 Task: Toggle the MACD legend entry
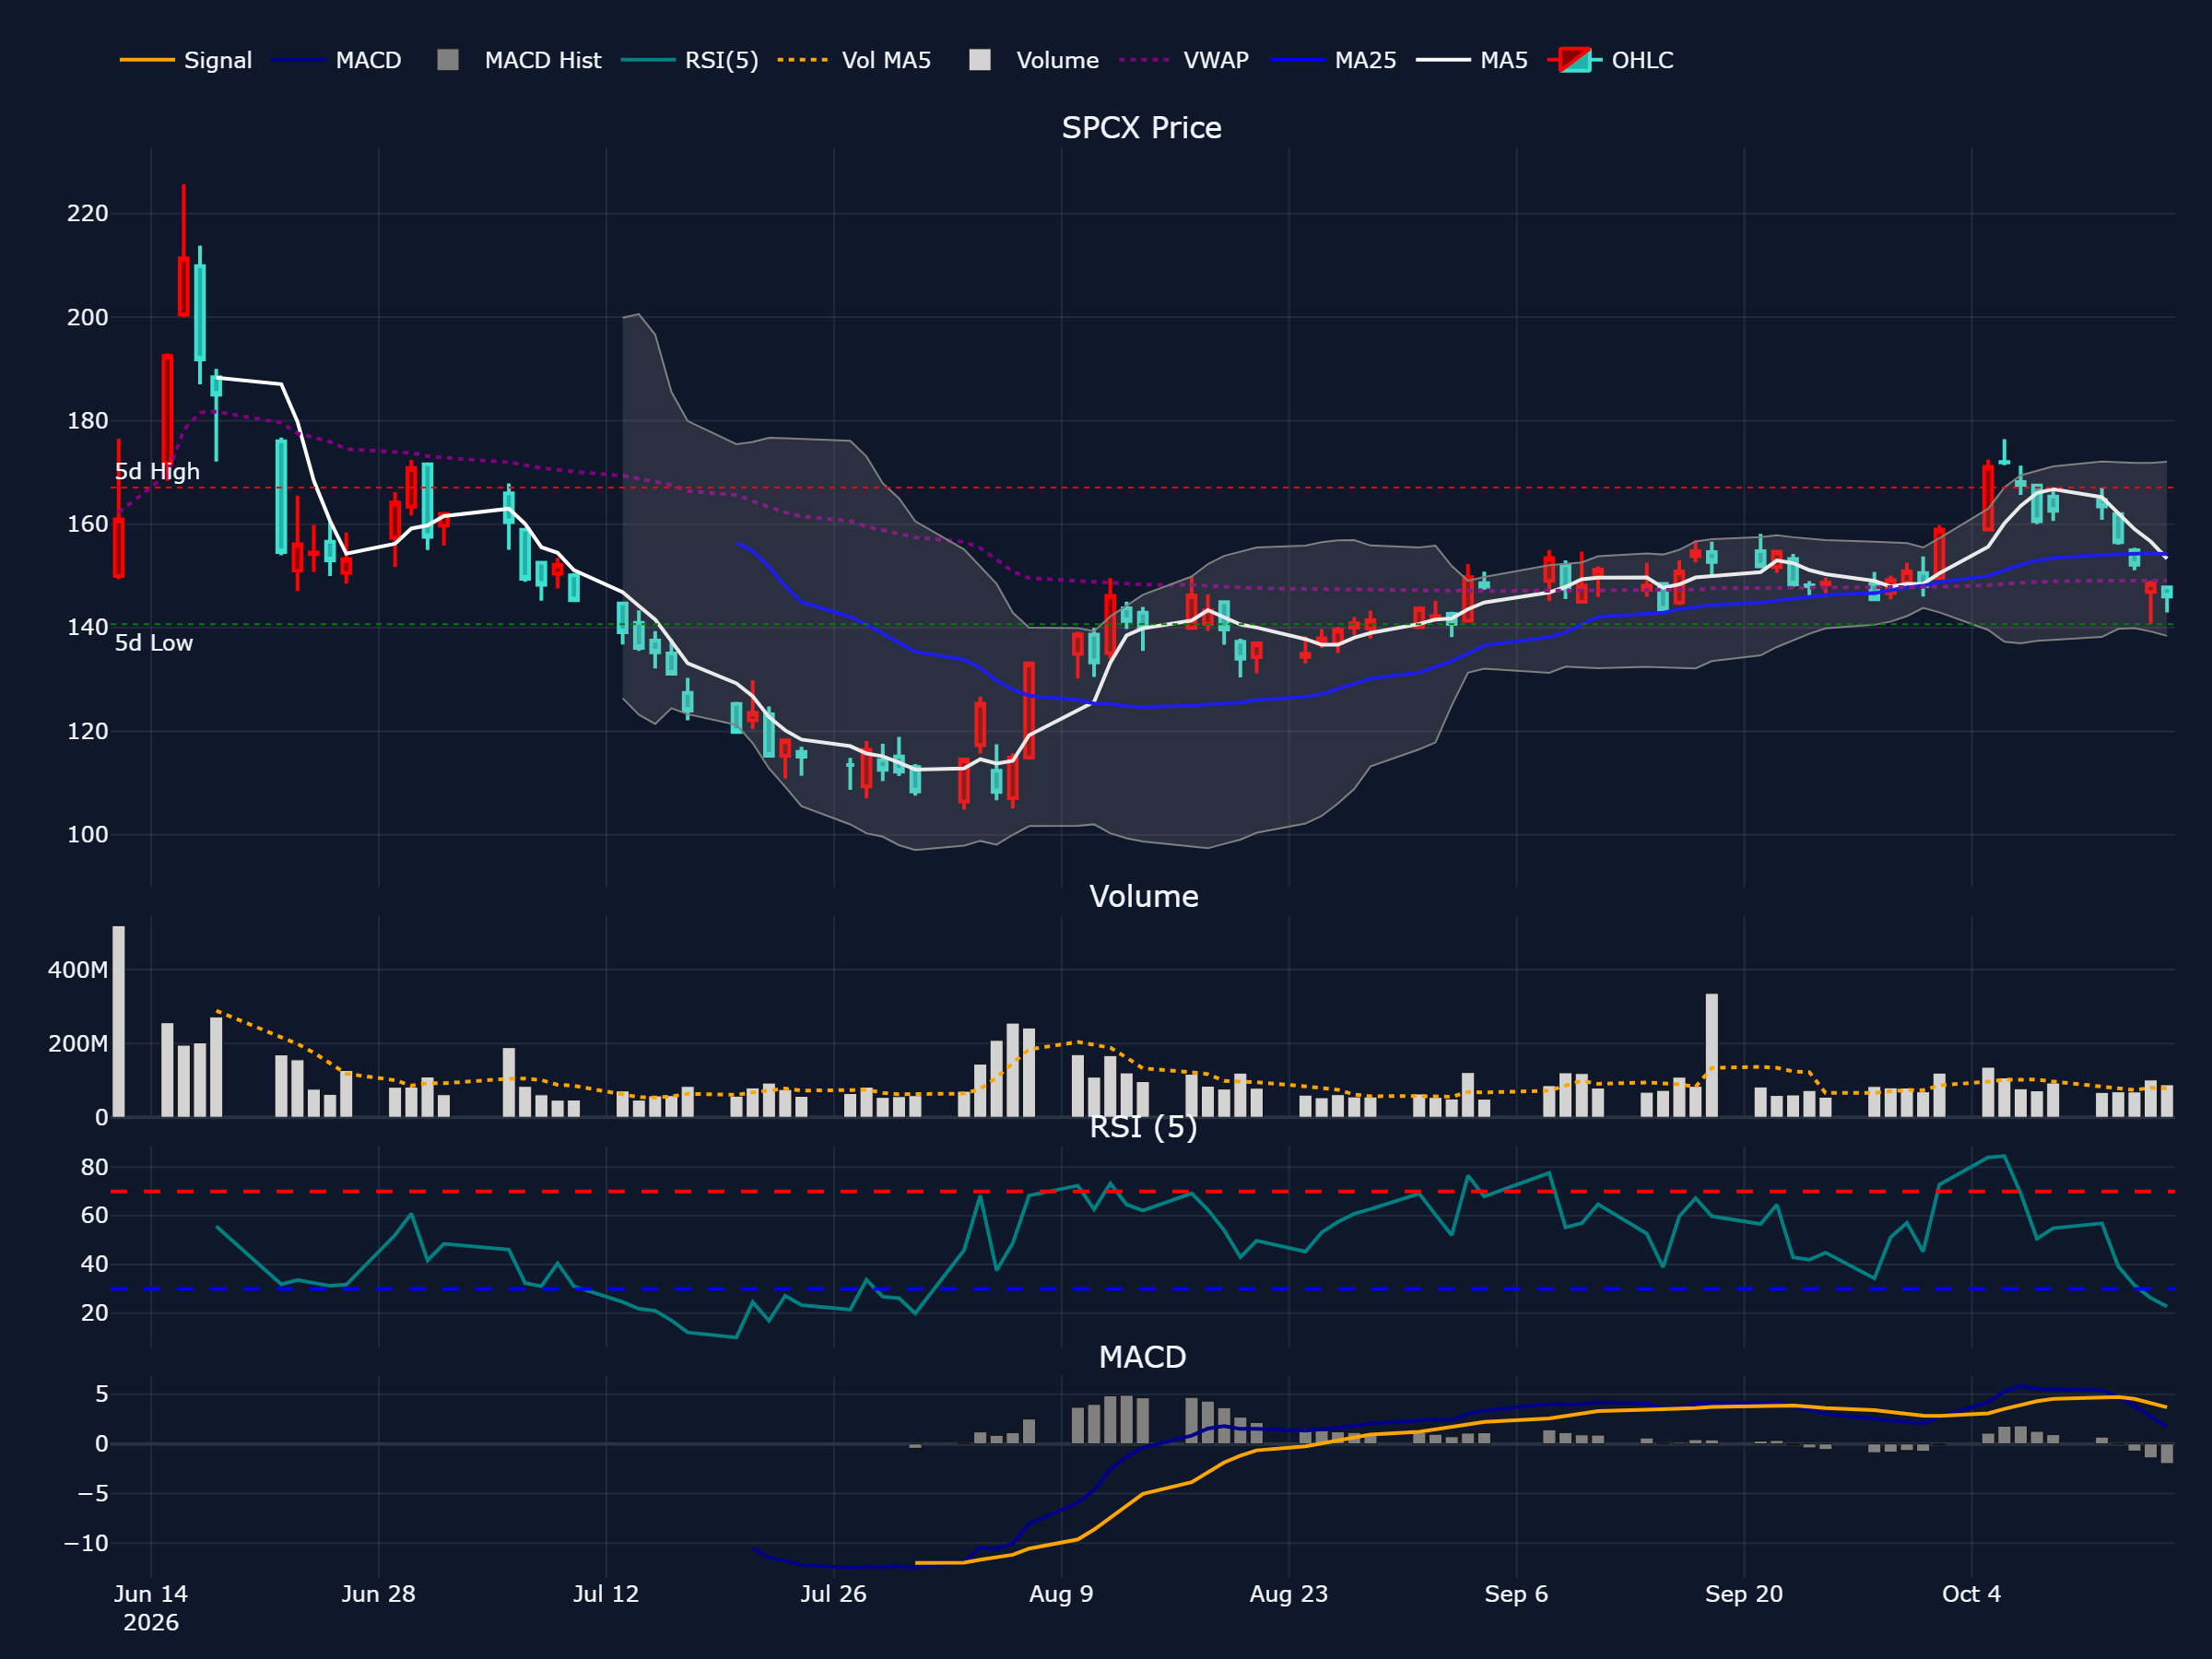pos(337,60)
